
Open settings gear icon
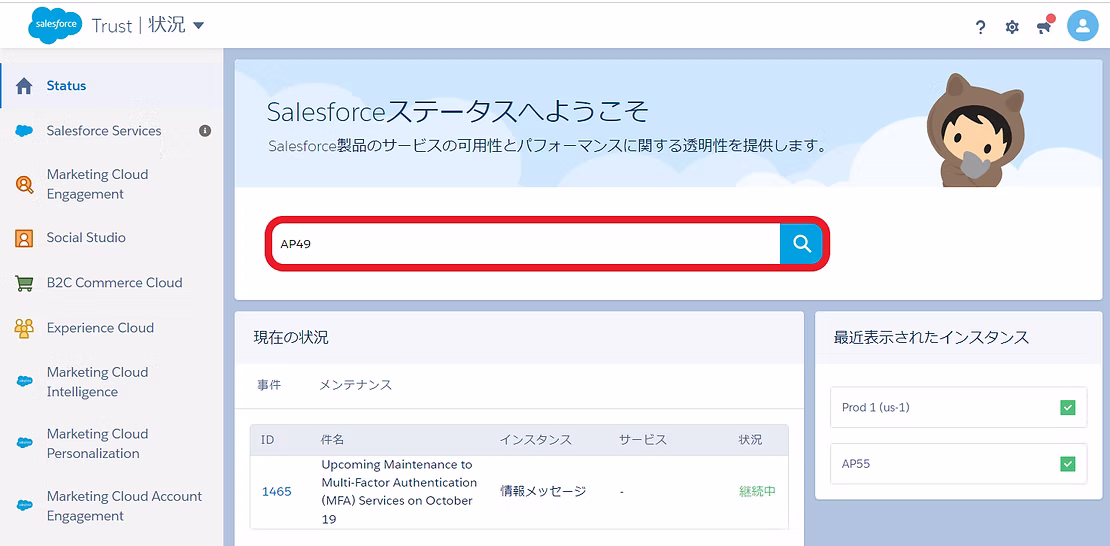coord(1012,28)
